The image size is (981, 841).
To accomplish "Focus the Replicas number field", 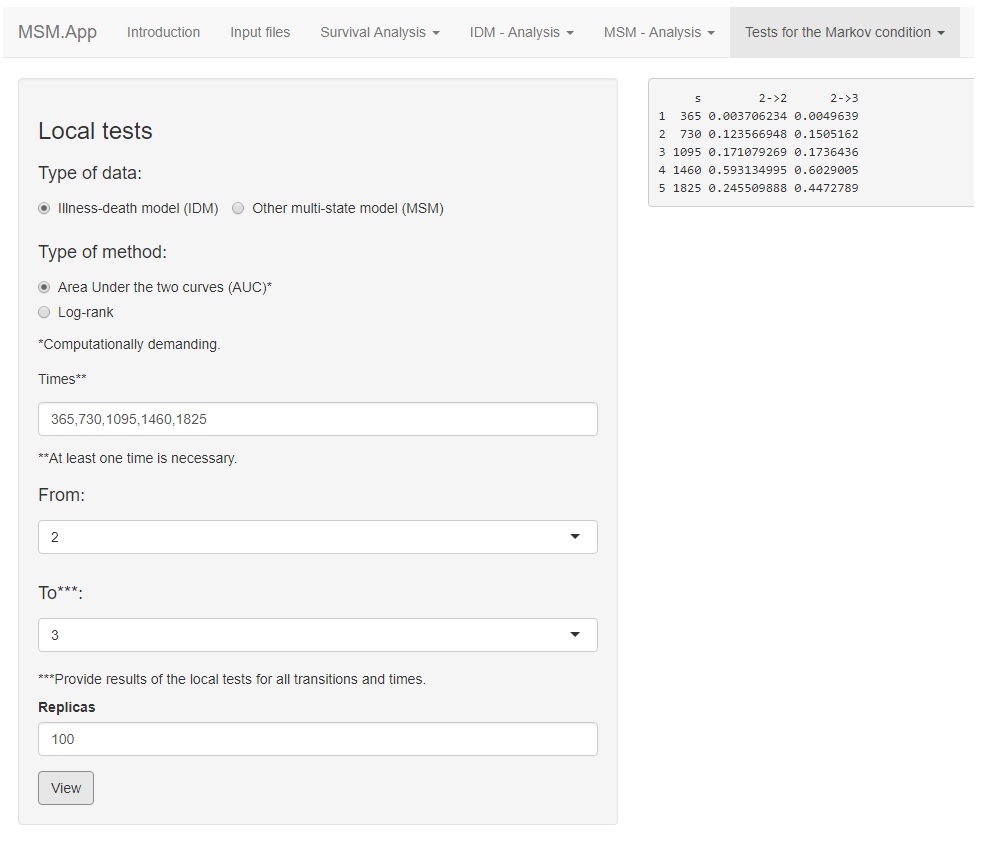I will click(317, 739).
